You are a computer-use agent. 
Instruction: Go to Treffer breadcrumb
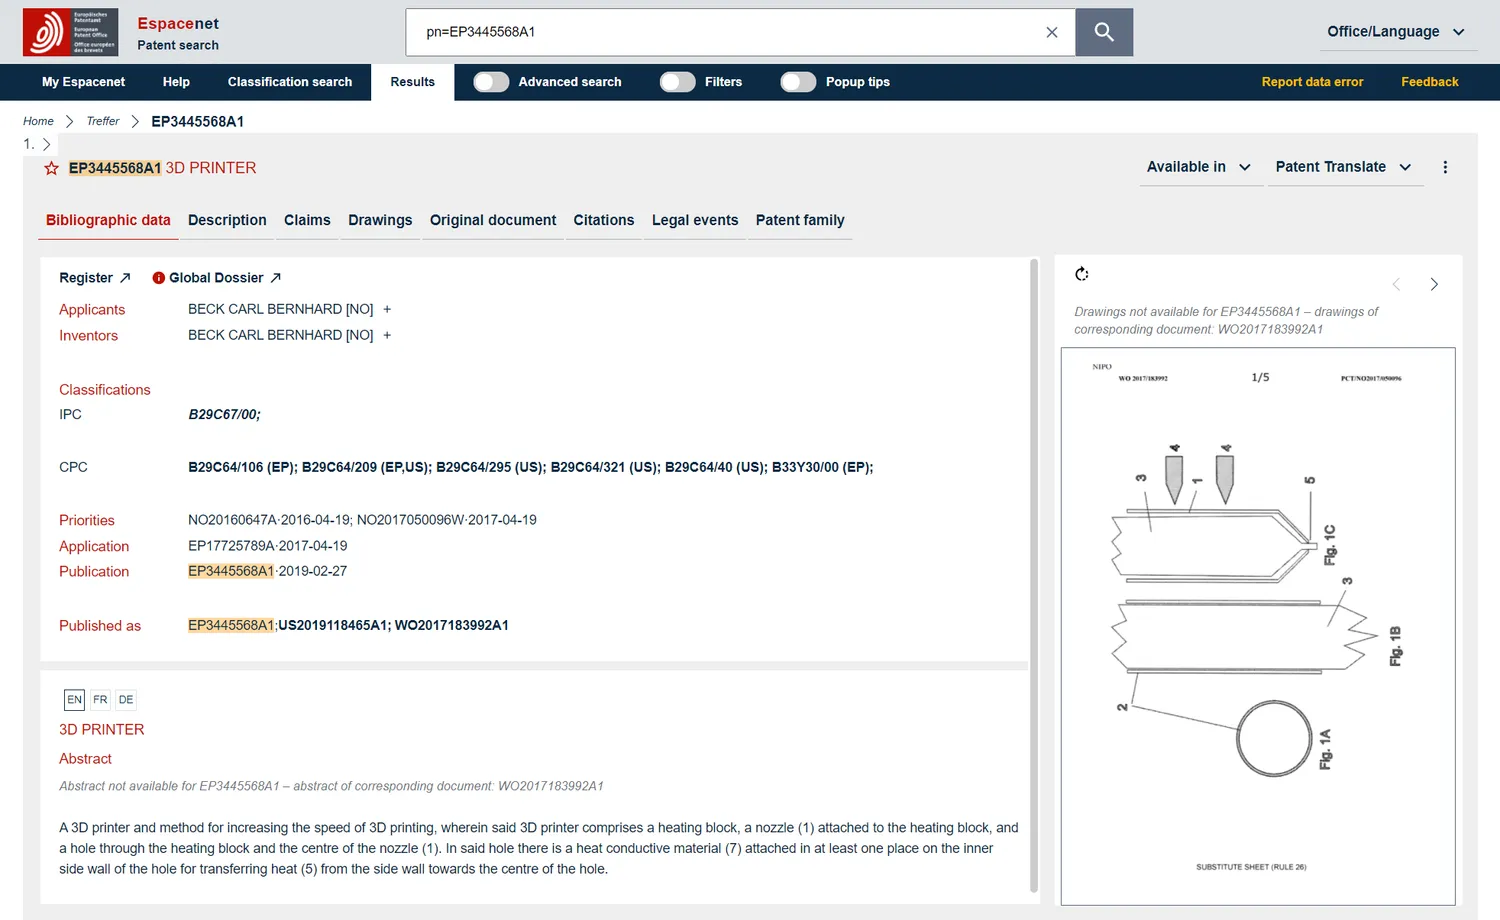(103, 121)
